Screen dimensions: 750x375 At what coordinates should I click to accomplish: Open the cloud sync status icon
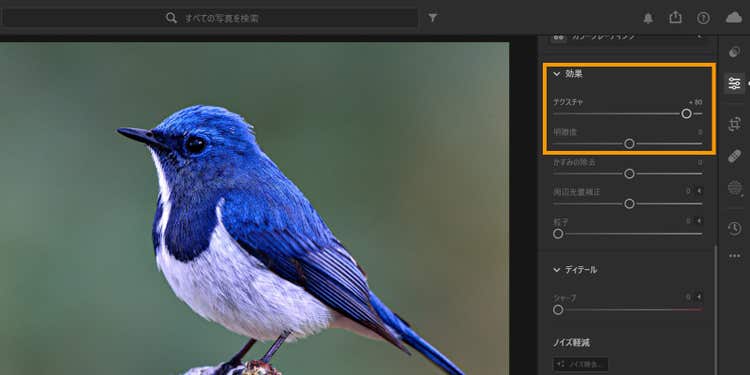pyautogui.click(x=733, y=18)
